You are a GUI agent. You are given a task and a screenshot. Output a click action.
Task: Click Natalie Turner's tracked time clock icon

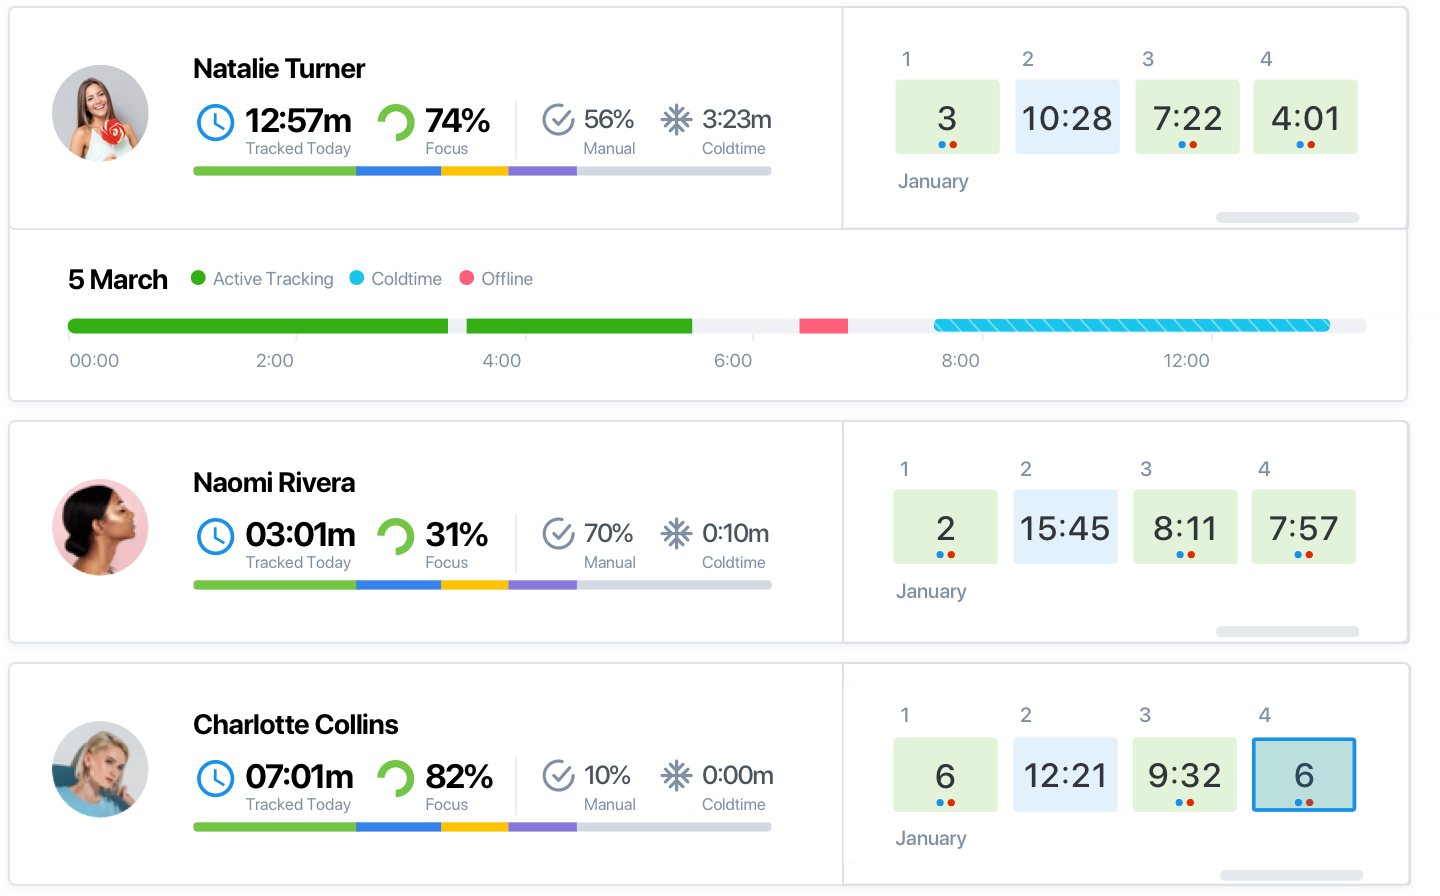[x=215, y=123]
